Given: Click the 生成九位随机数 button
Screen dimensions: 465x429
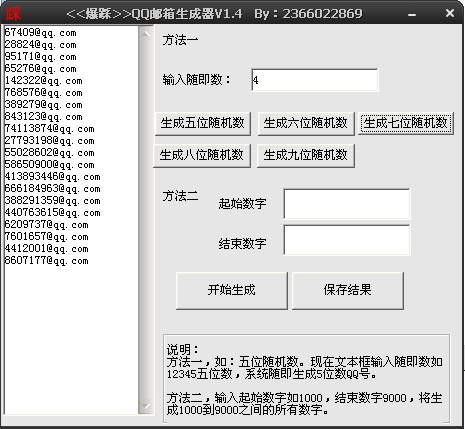Looking at the screenshot, I should [x=306, y=155].
